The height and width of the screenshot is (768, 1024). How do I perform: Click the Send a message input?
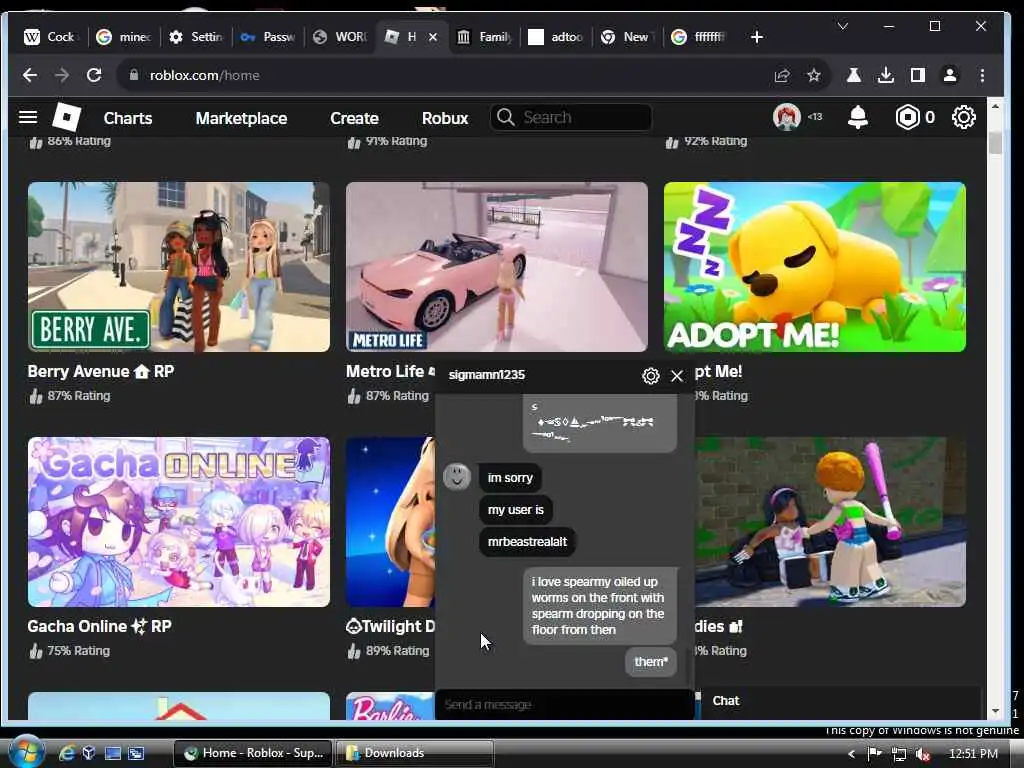564,705
